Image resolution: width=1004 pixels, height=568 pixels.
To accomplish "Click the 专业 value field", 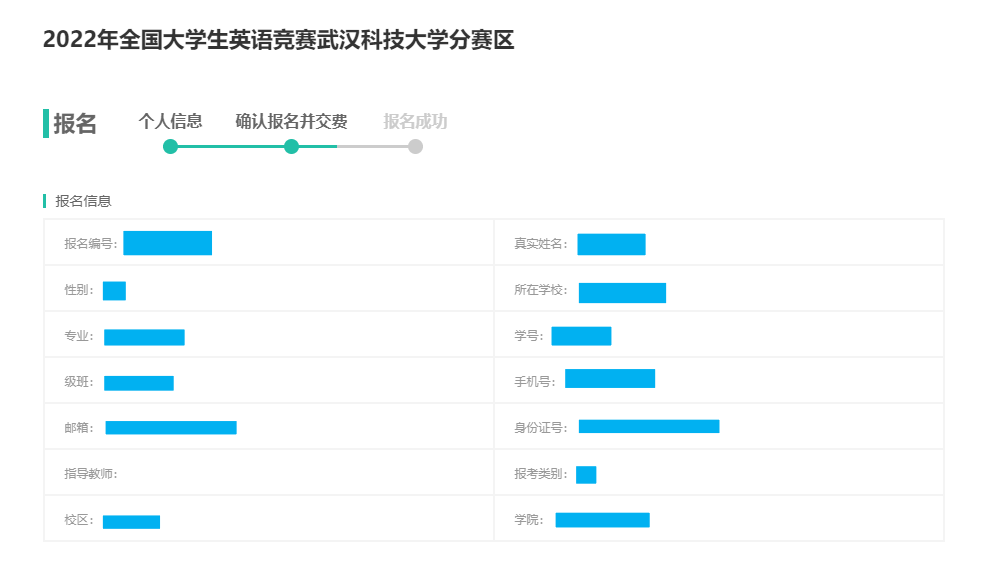I will pyautogui.click(x=144, y=337).
